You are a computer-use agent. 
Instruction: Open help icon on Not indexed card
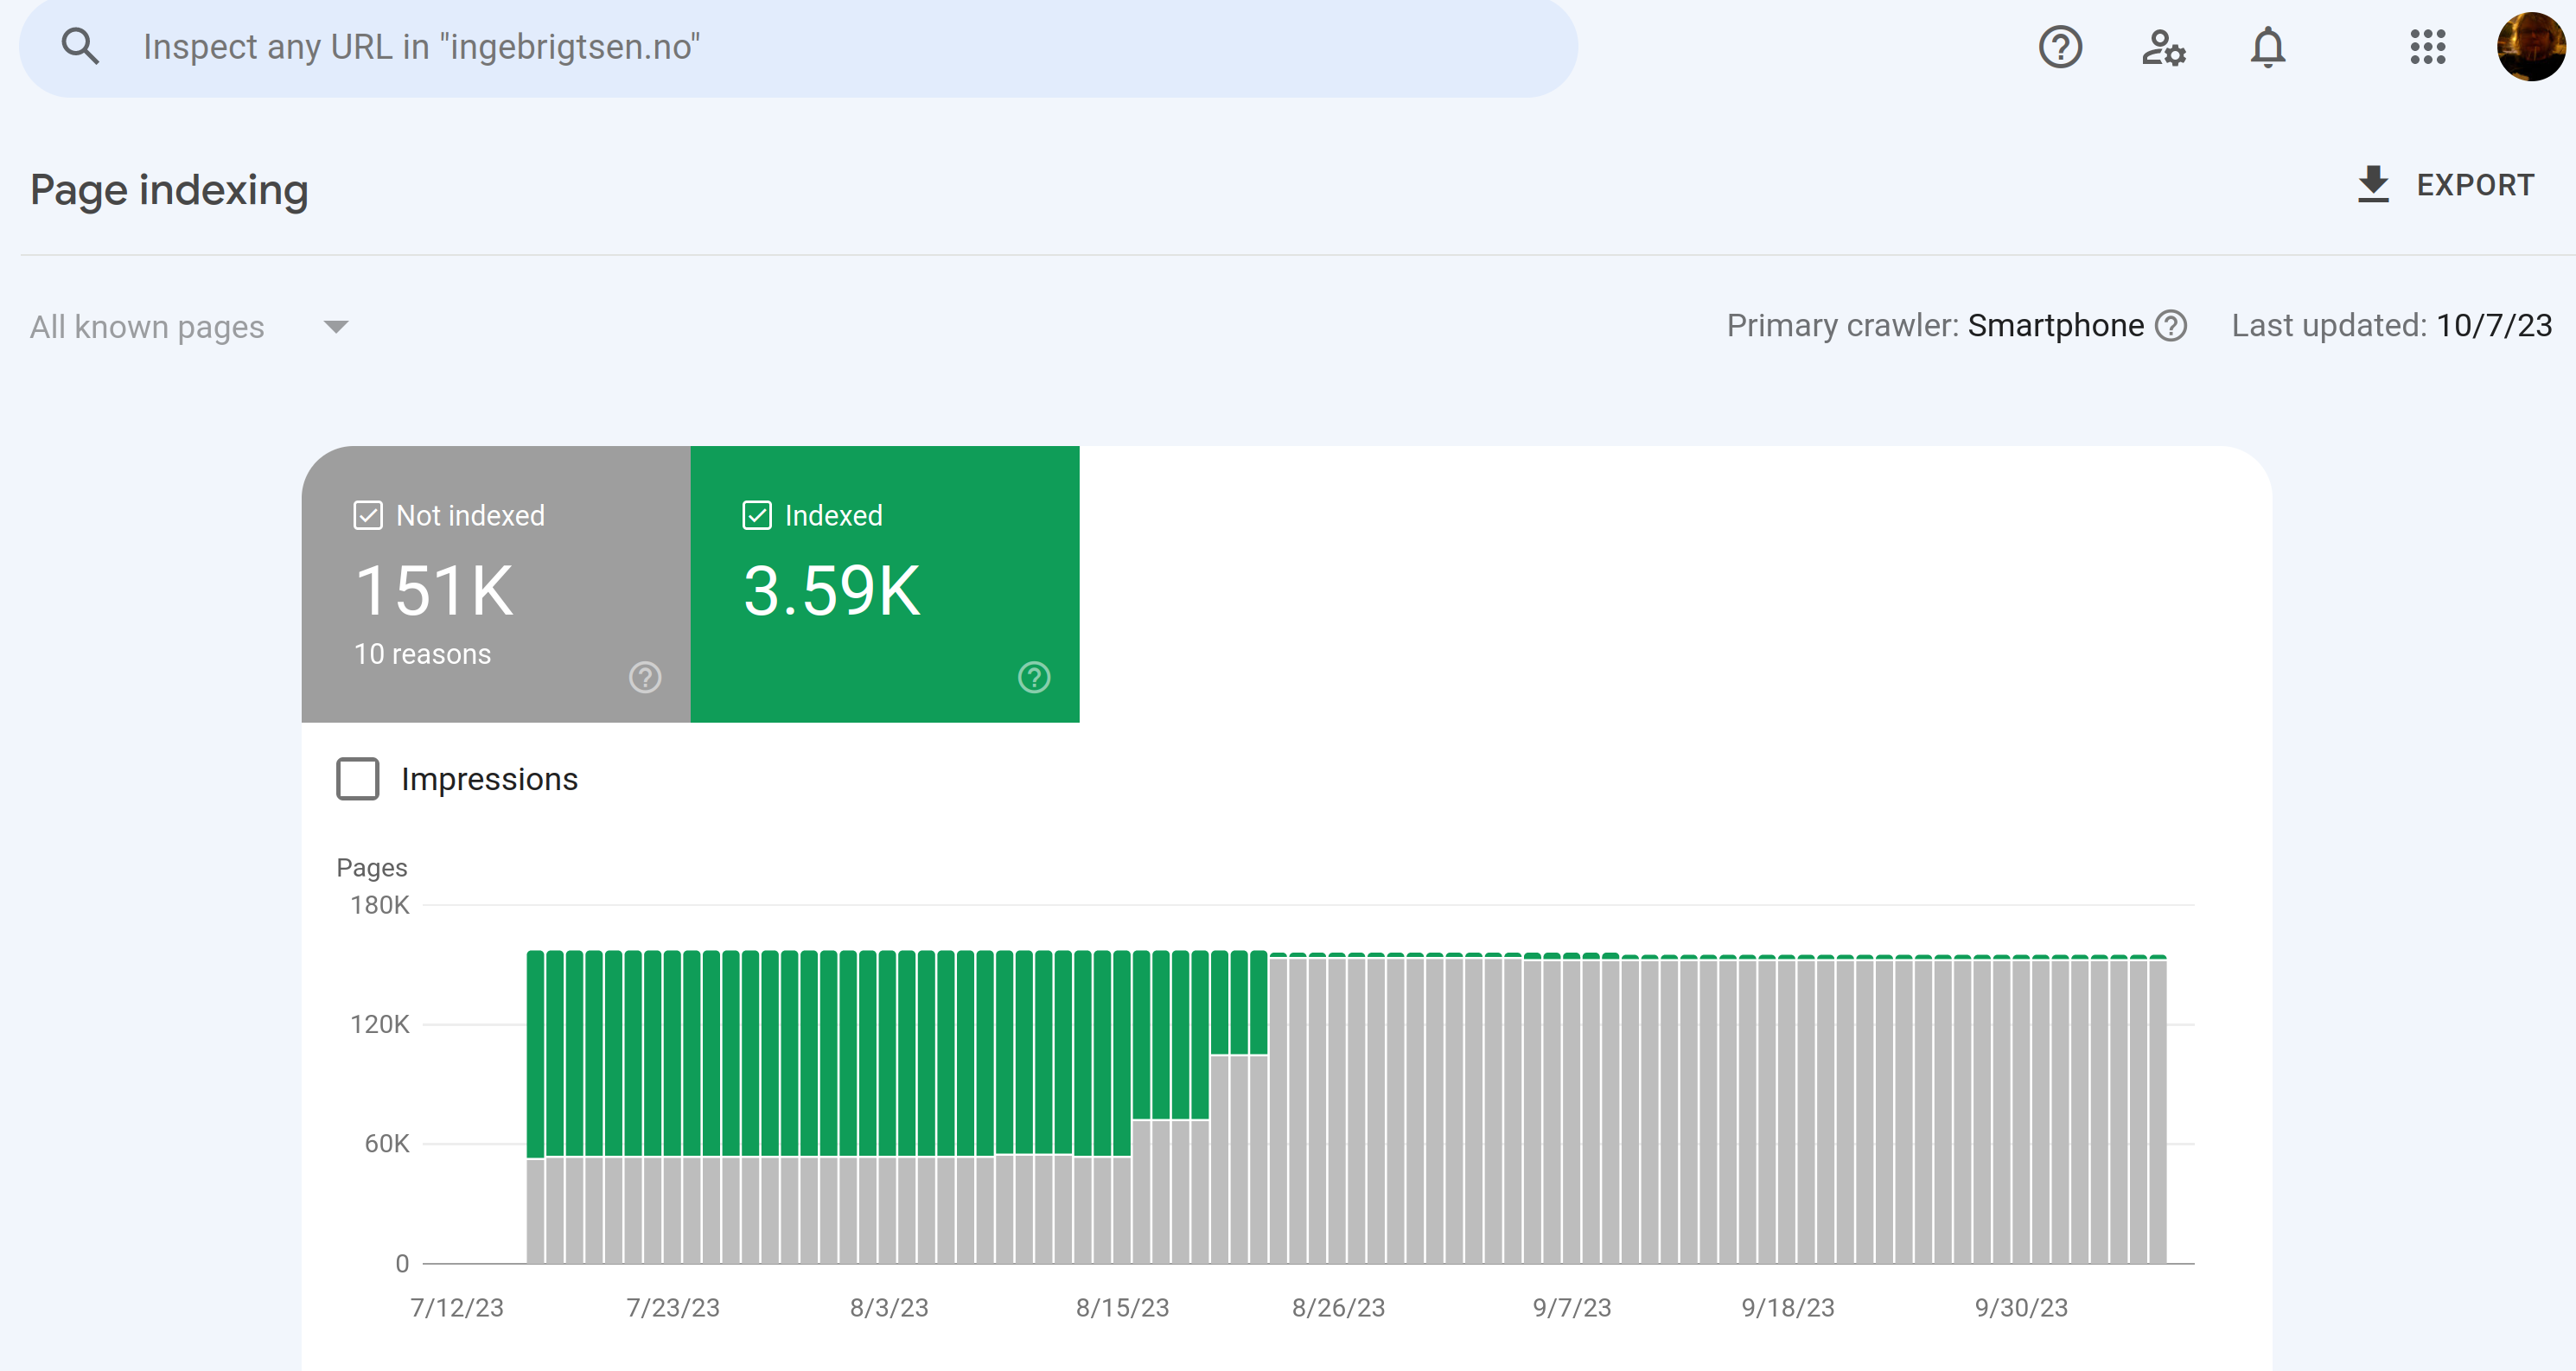(x=645, y=678)
